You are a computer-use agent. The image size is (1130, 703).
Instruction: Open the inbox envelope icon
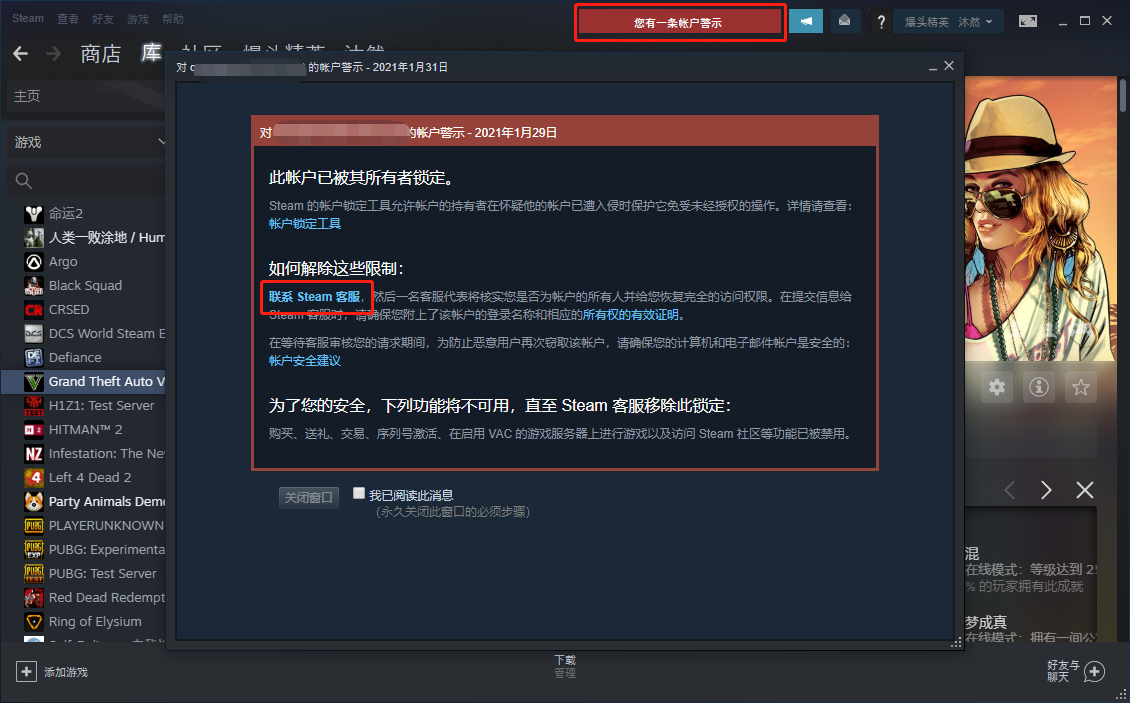point(845,21)
